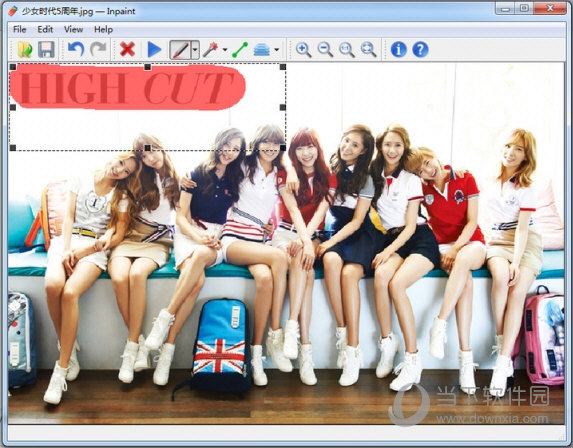
Task: Click the bottom-right selection handle
Action: (283, 148)
